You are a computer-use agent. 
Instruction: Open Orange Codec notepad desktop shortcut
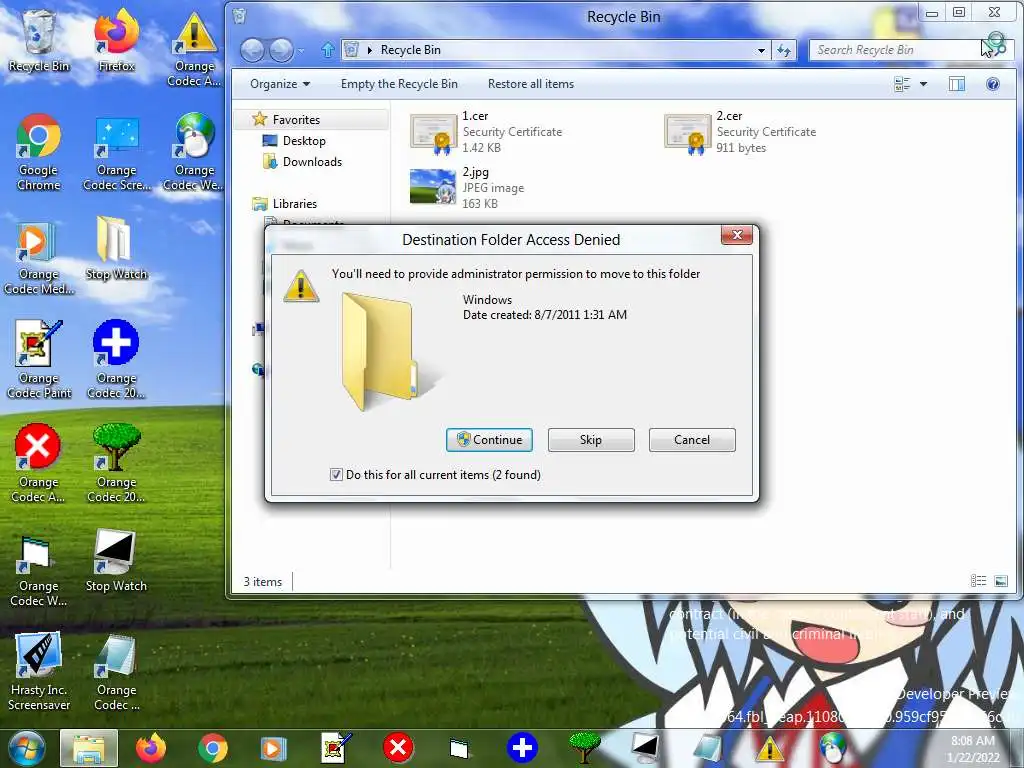pos(116,671)
